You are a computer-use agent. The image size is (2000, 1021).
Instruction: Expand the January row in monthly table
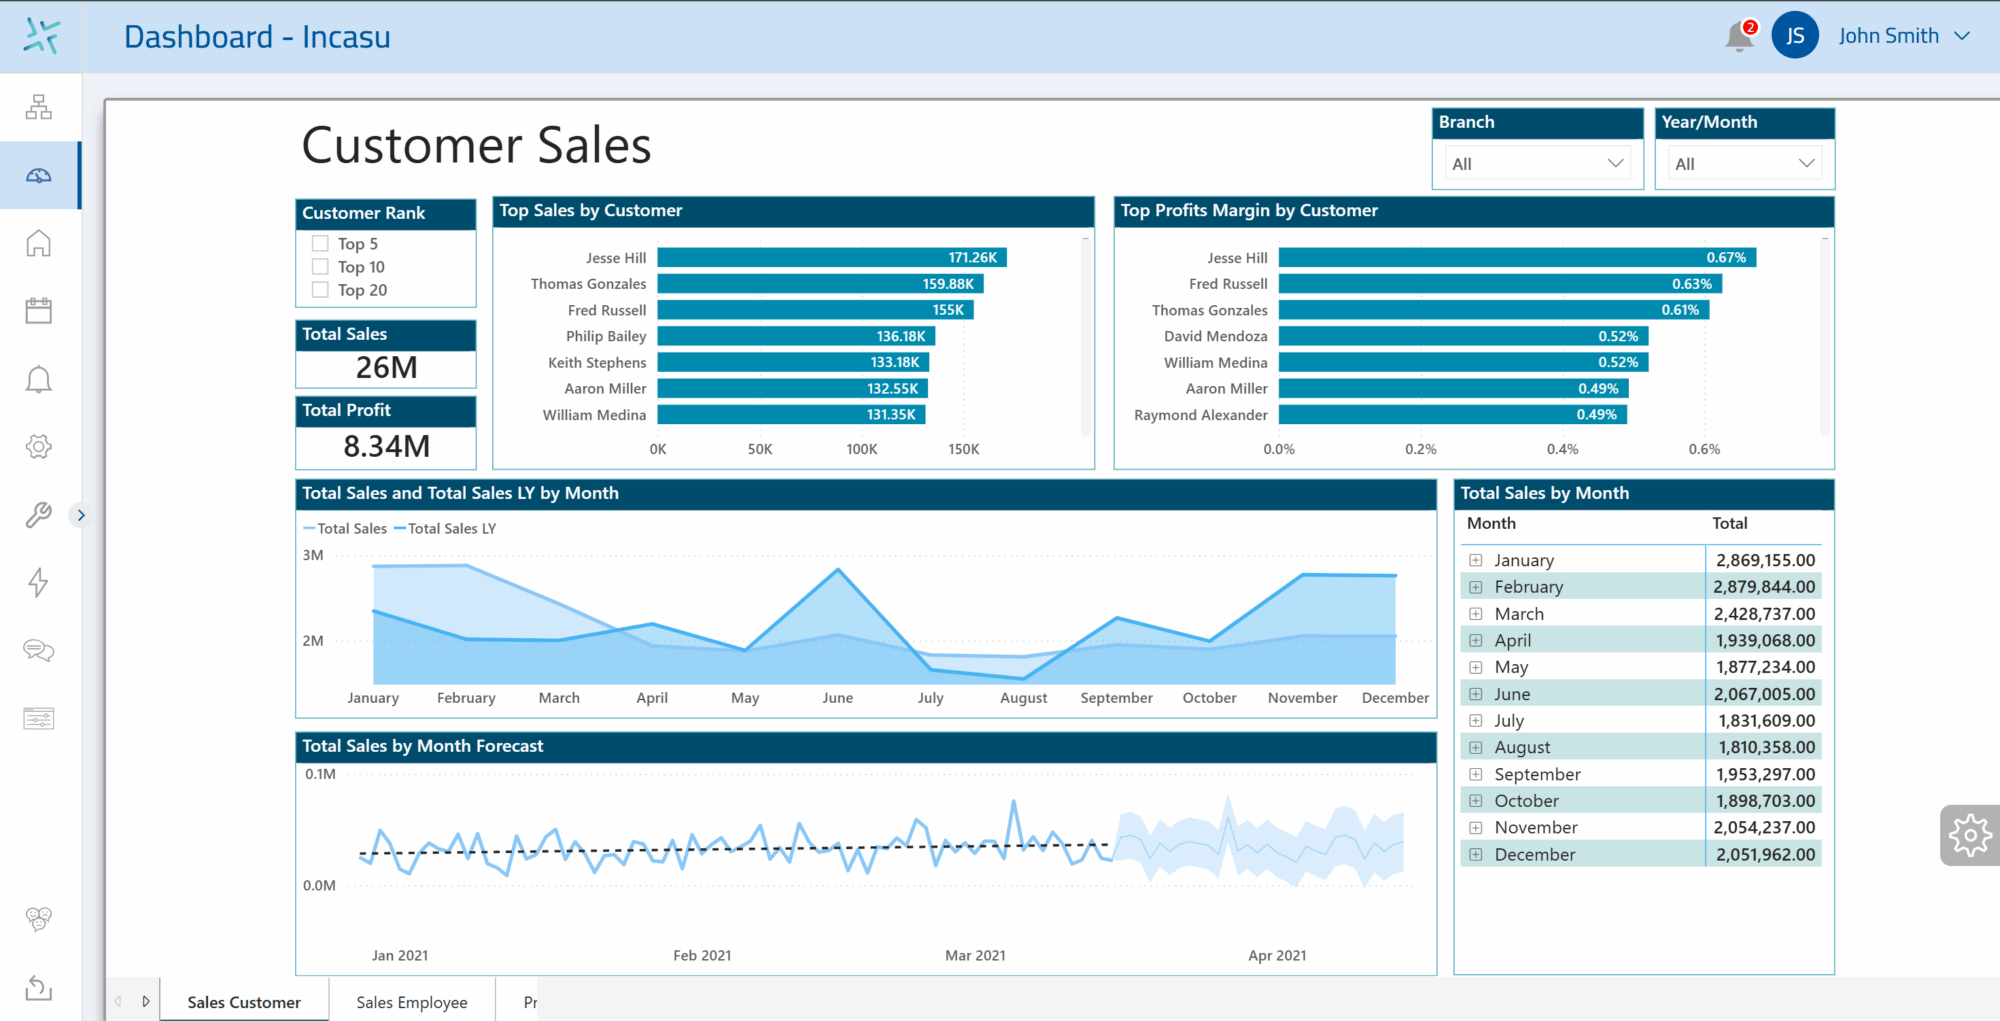click(x=1476, y=560)
